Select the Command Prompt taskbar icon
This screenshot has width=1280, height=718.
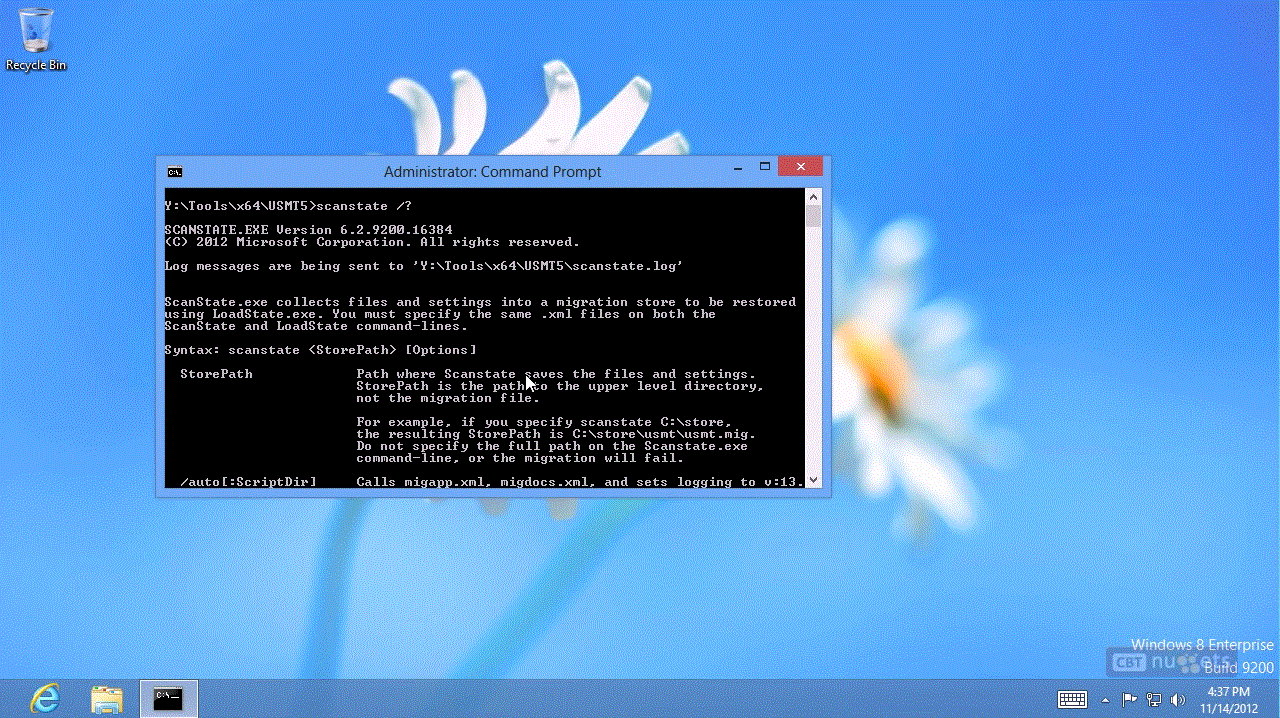[168, 699]
